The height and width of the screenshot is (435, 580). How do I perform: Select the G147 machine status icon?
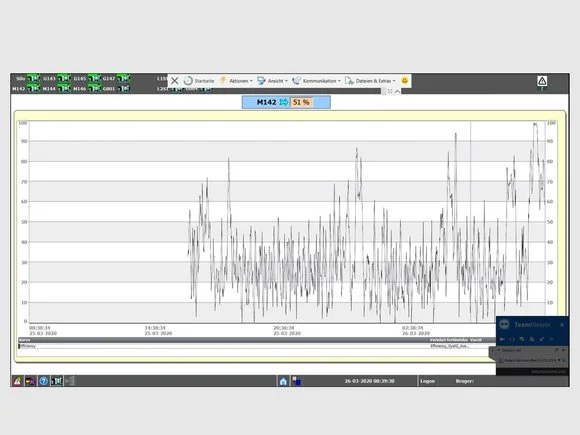(x=124, y=78)
